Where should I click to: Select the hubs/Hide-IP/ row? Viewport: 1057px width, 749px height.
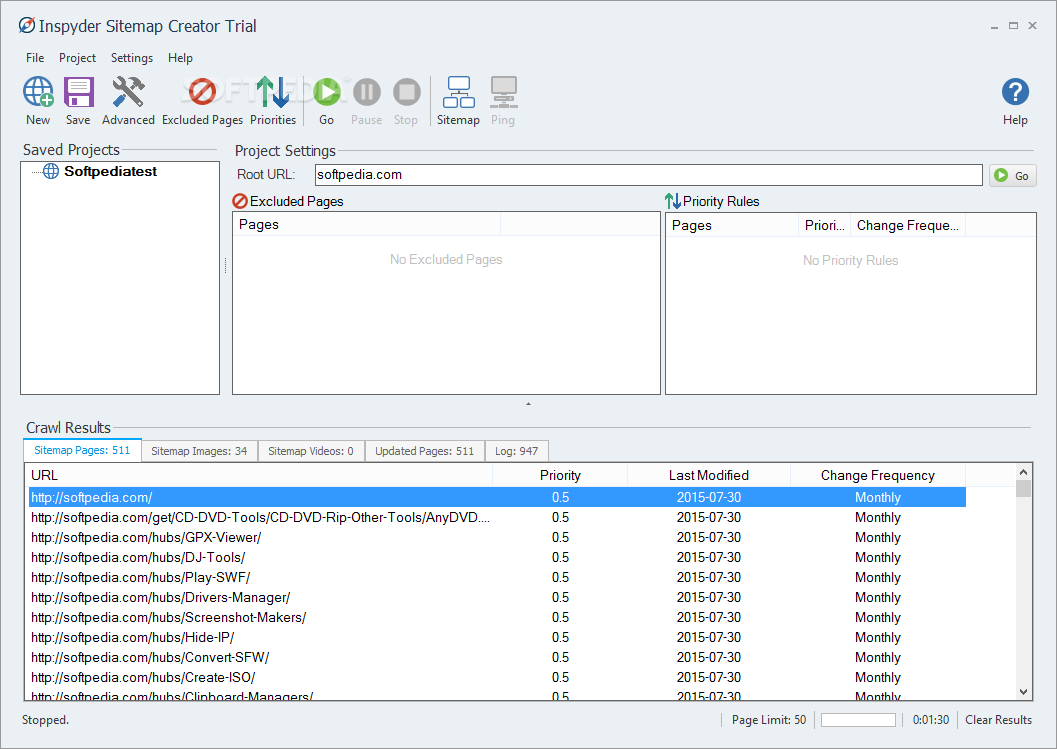pyautogui.click(x=497, y=637)
